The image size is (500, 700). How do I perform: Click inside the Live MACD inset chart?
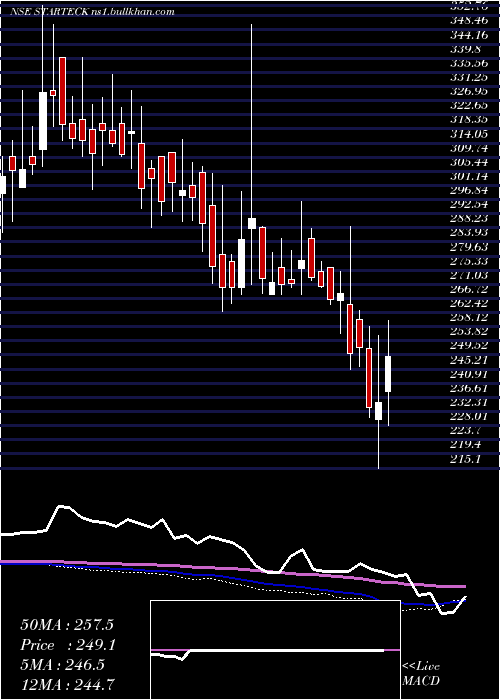click(x=275, y=650)
